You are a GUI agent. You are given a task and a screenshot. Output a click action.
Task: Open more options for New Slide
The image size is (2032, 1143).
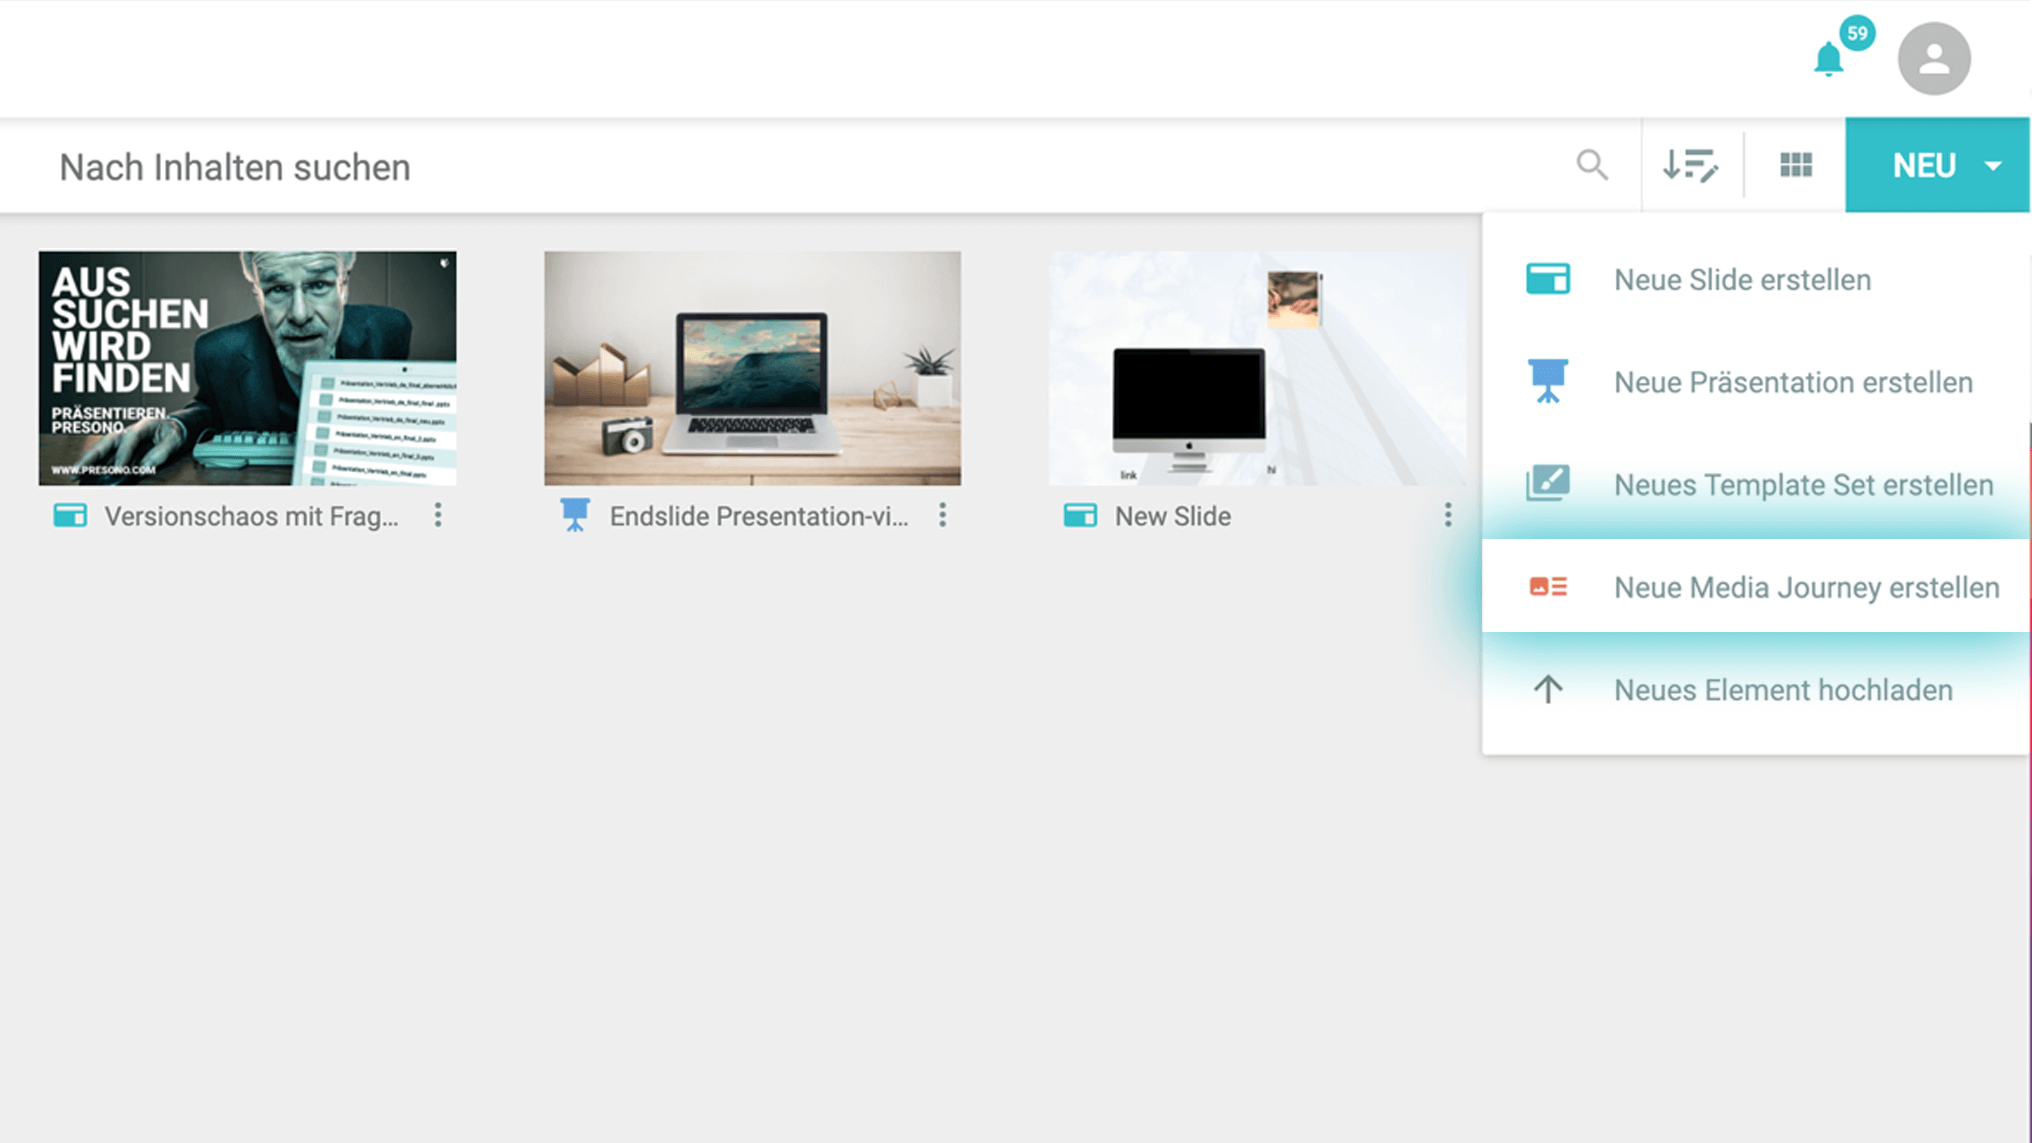[x=1448, y=515]
